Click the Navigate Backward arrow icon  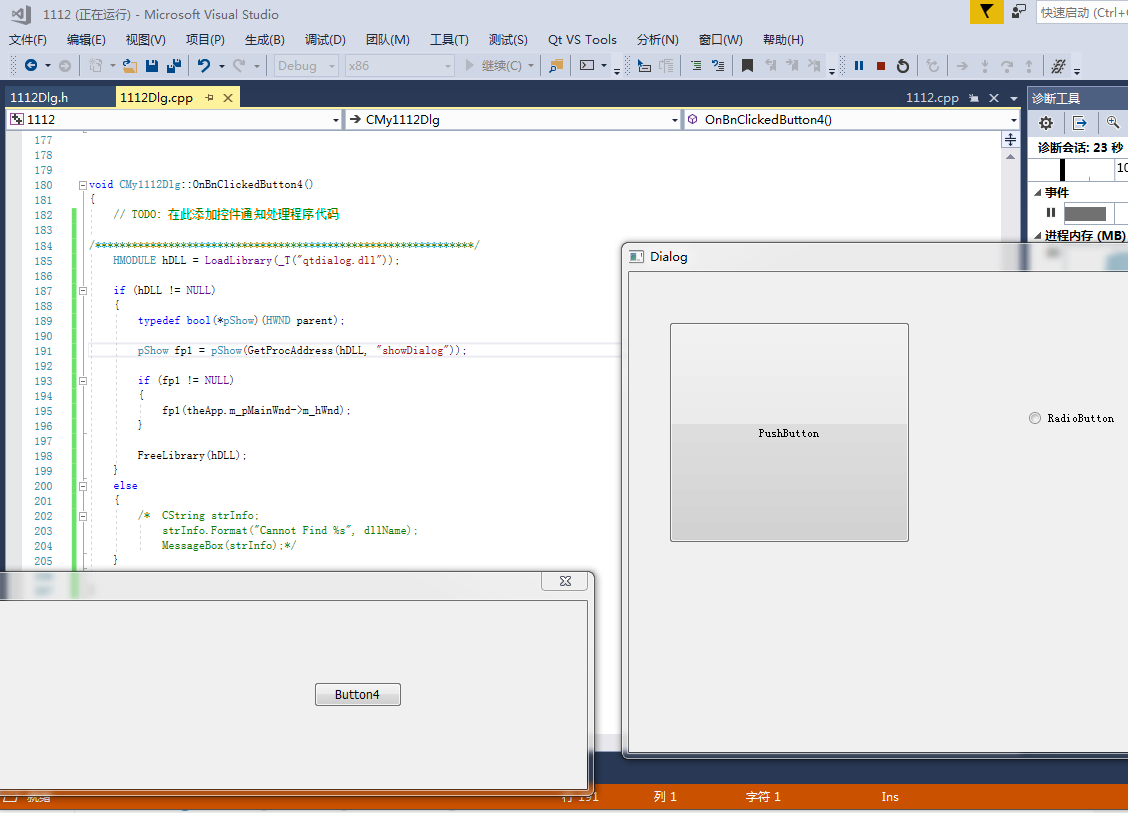click(x=30, y=66)
